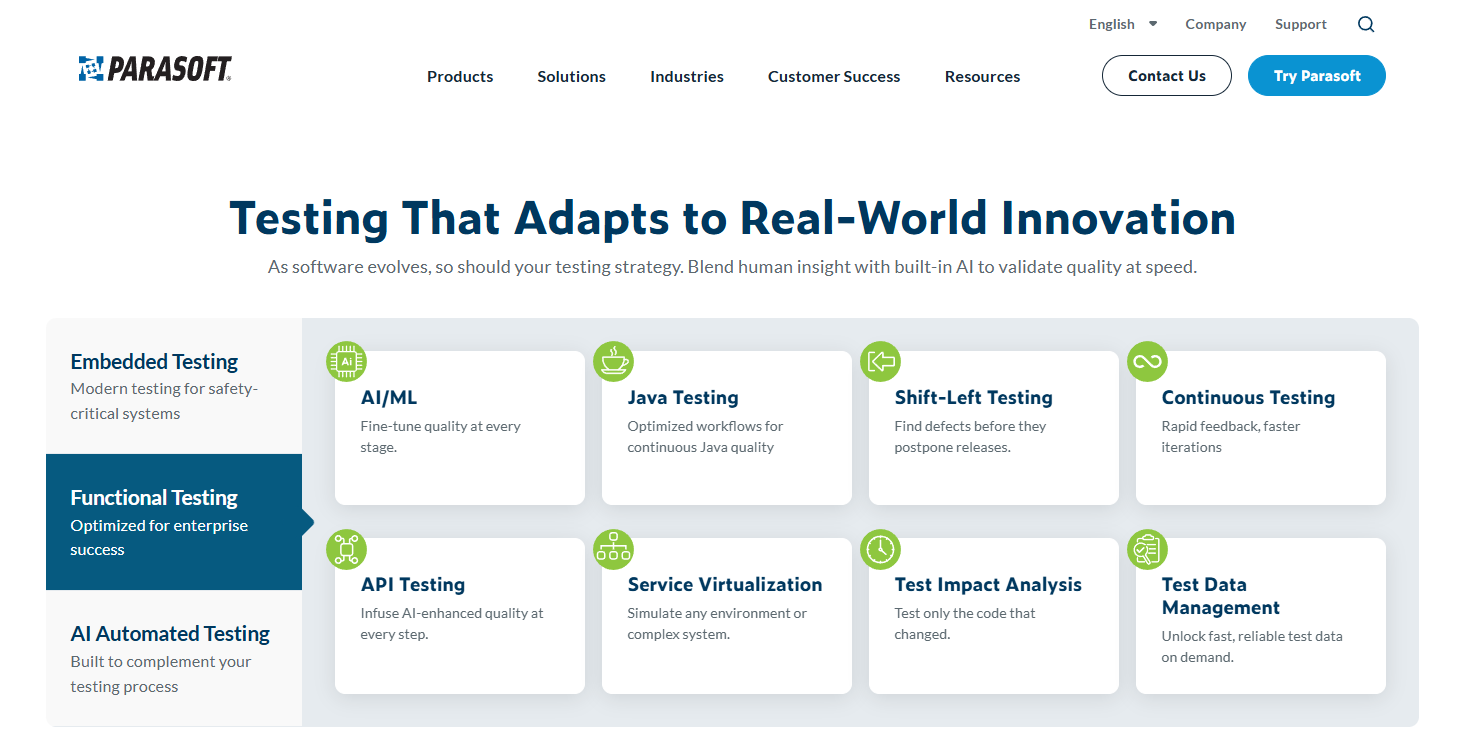The image size is (1458, 747).
Task: Expand the English language dropdown
Action: pos(1123,24)
